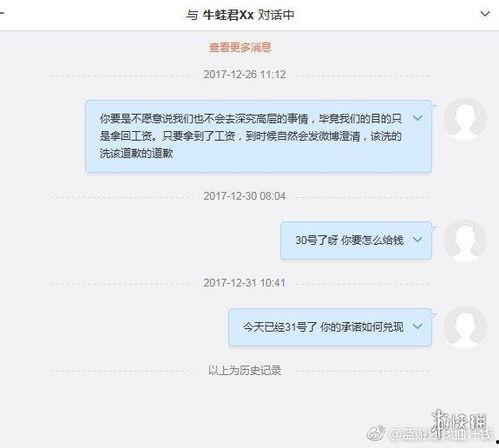Select the message bubble 30号了呀 你要怎么给钱
499x448 pixels.
pos(356,240)
